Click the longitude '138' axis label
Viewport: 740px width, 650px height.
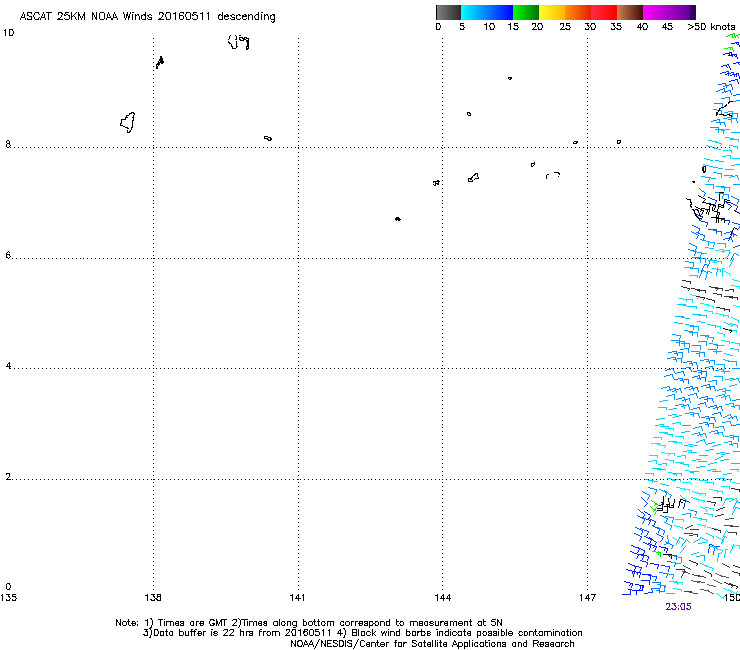click(153, 598)
